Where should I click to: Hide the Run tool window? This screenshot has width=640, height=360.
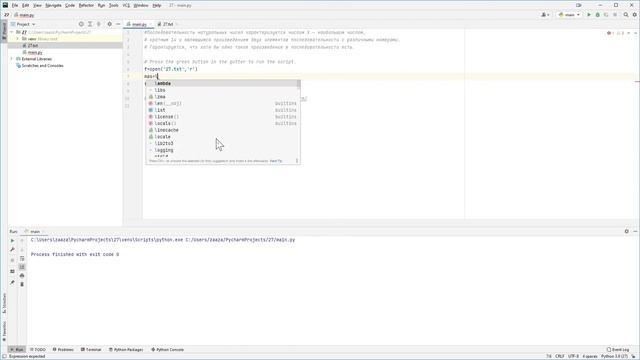pos(635,231)
